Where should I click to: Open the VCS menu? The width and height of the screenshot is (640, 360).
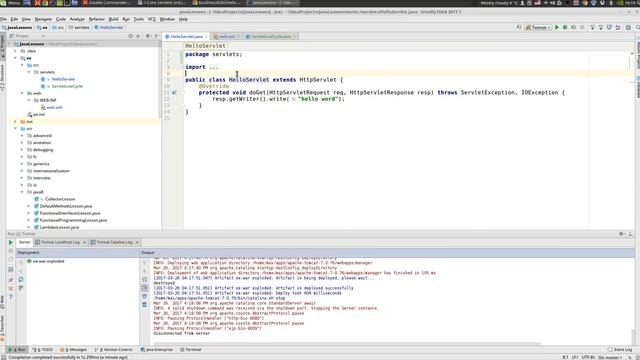pos(152,19)
